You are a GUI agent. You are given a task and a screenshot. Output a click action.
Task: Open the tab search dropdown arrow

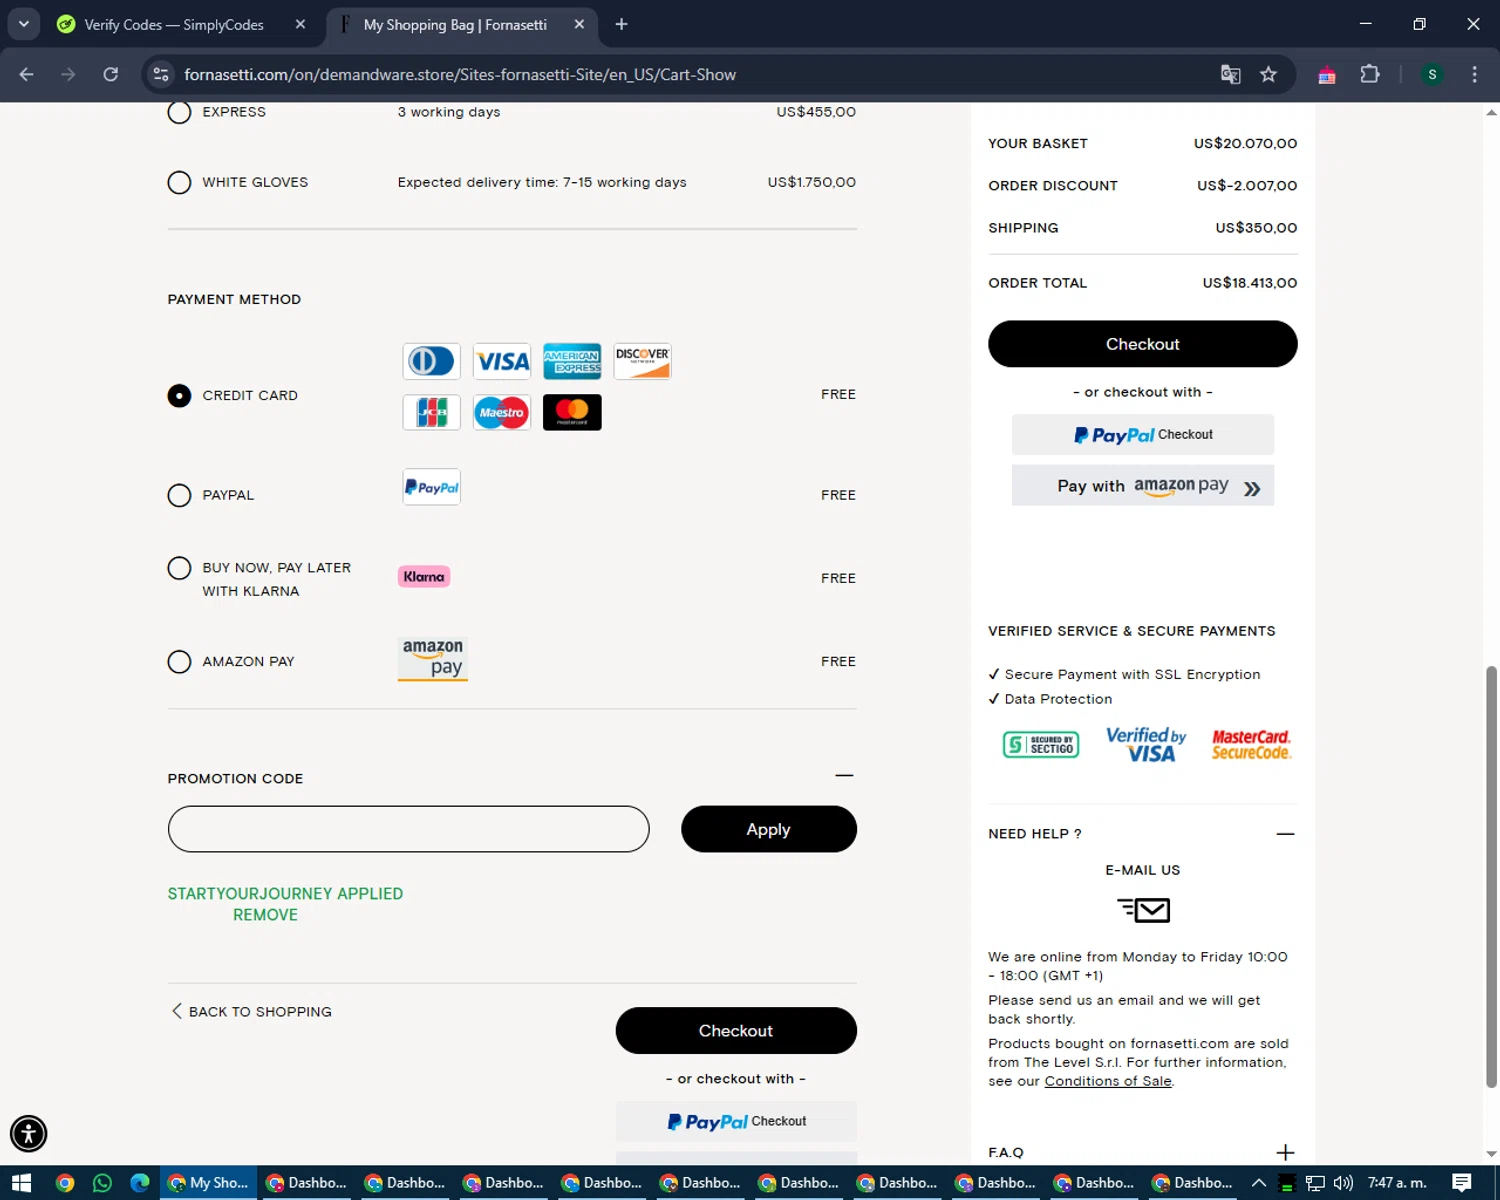pyautogui.click(x=23, y=24)
